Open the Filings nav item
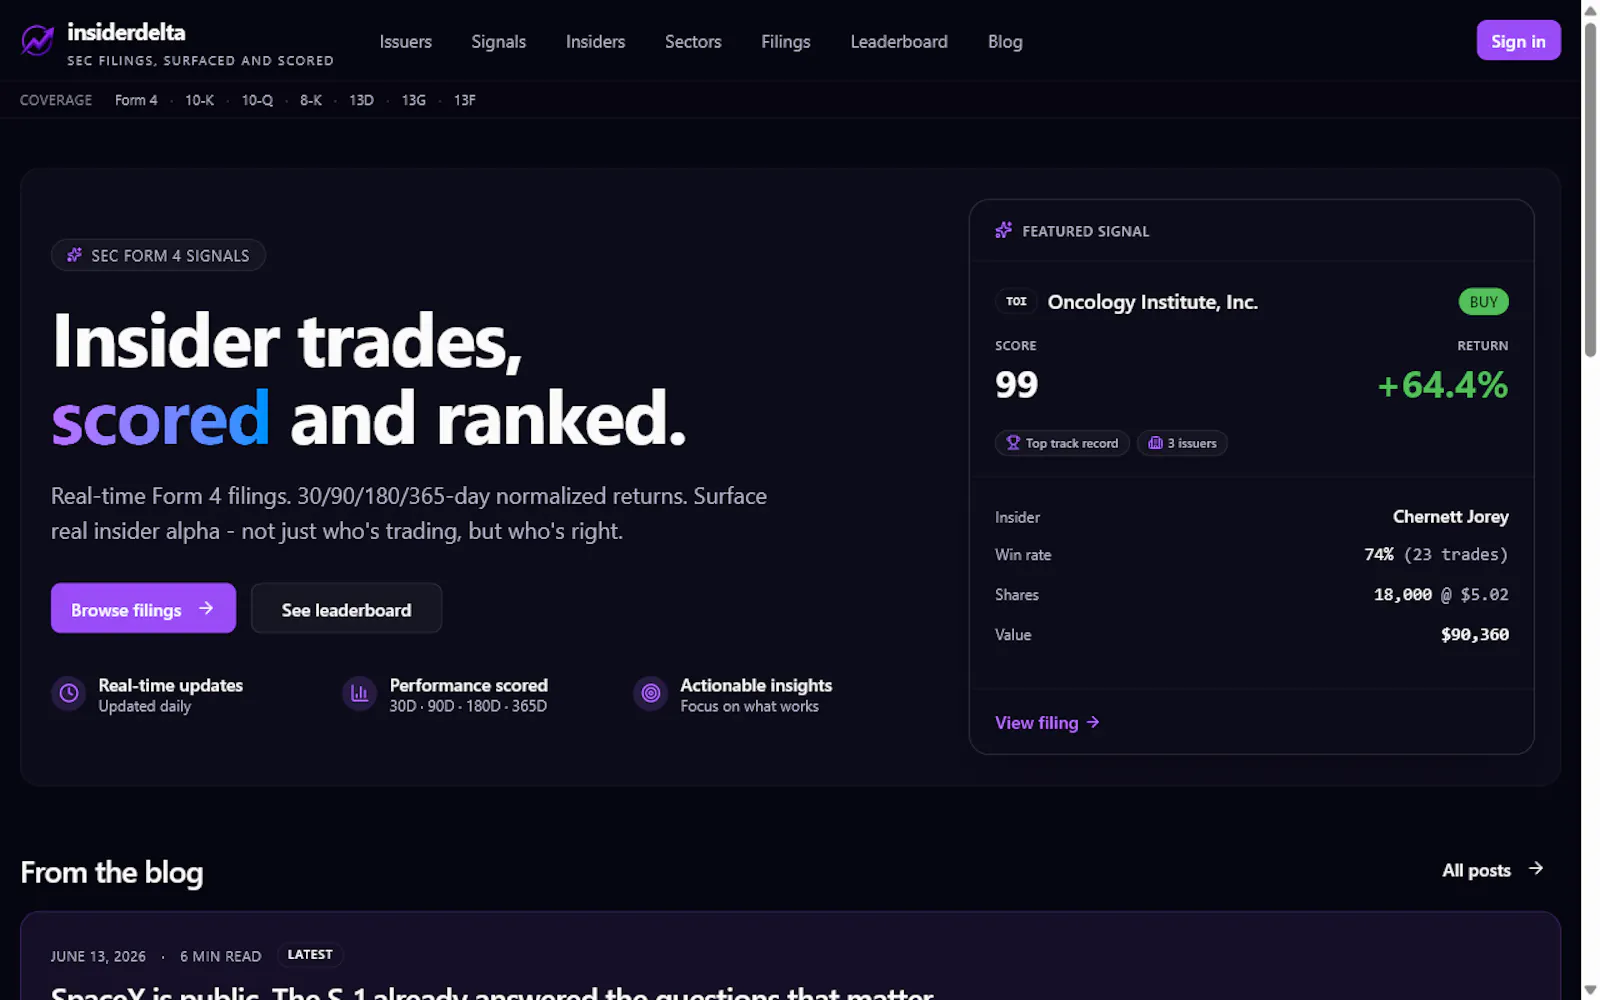Screen dimensions: 1600x1000 pyautogui.click(x=786, y=42)
